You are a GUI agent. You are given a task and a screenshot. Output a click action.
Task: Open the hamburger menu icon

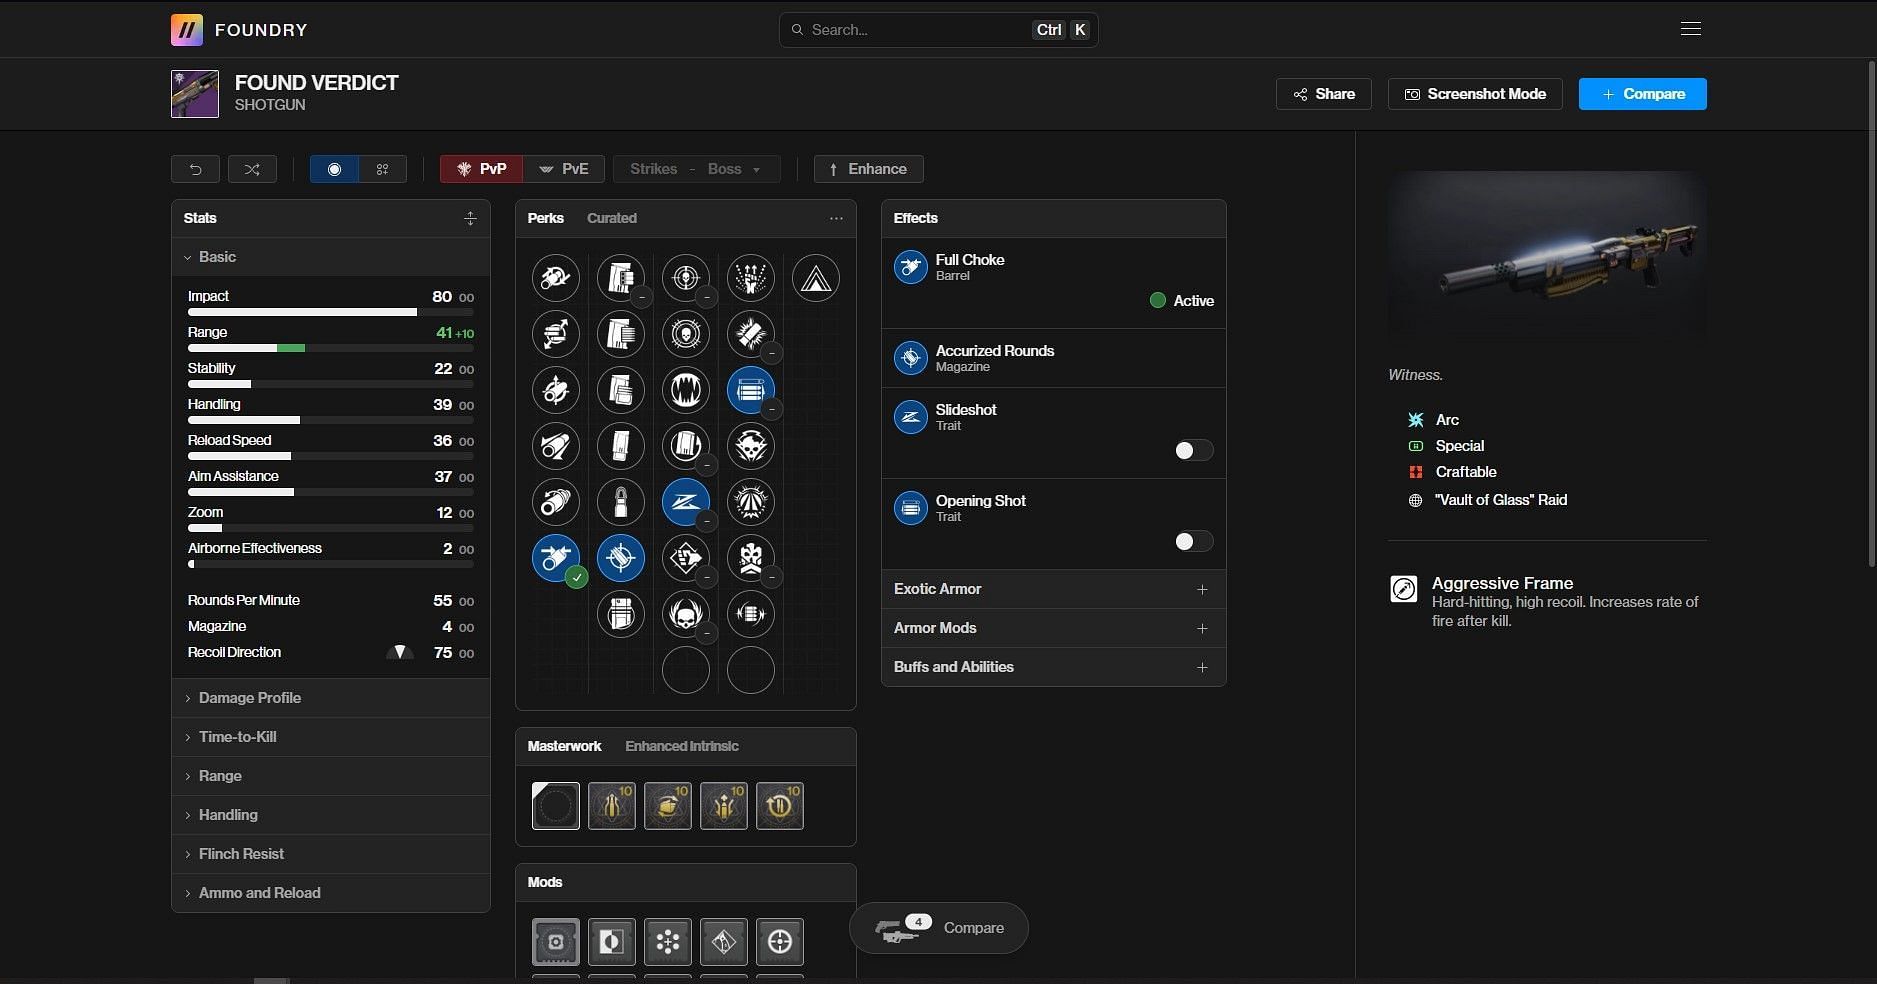coord(1690,29)
